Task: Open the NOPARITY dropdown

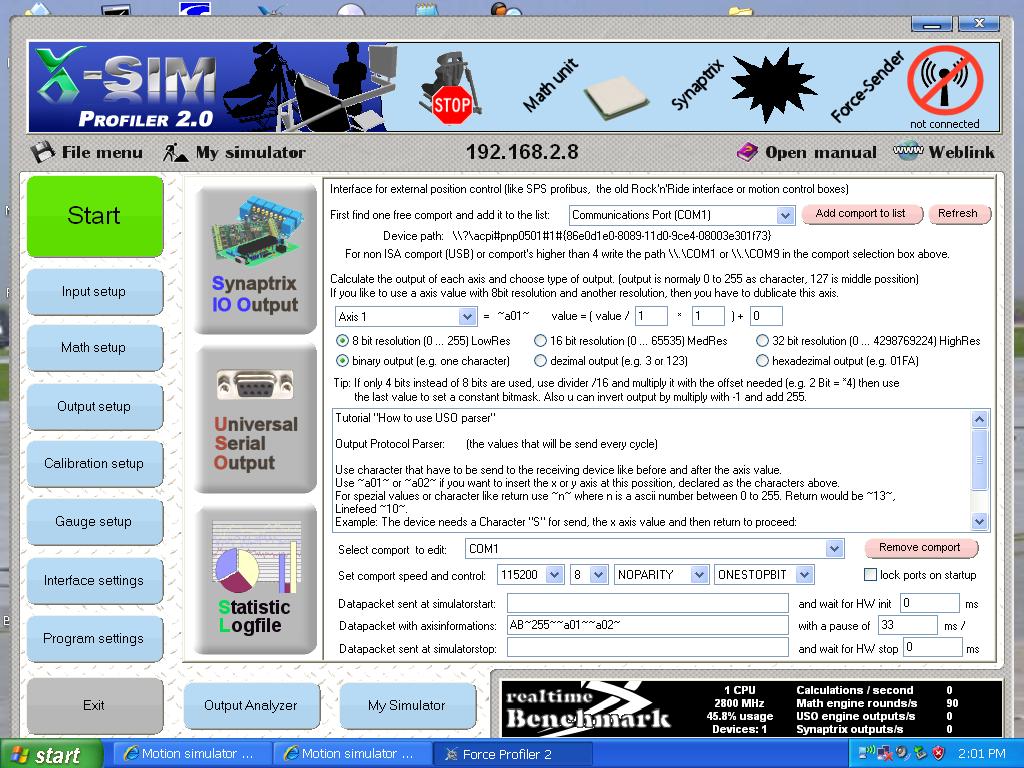Action: pyautogui.click(x=699, y=575)
